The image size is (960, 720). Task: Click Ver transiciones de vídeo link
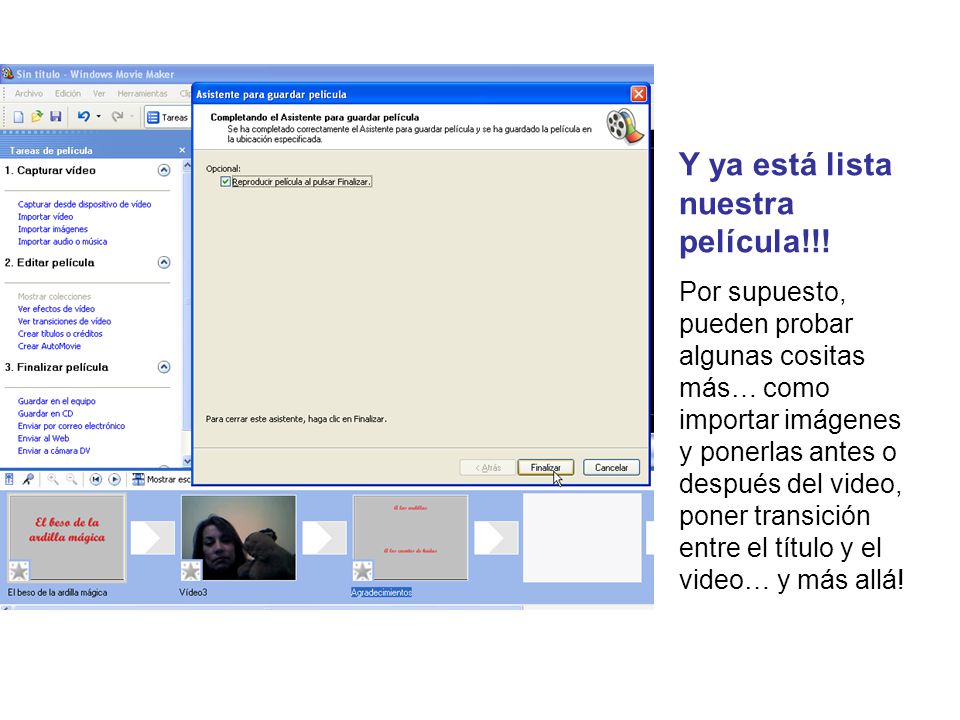tap(64, 321)
